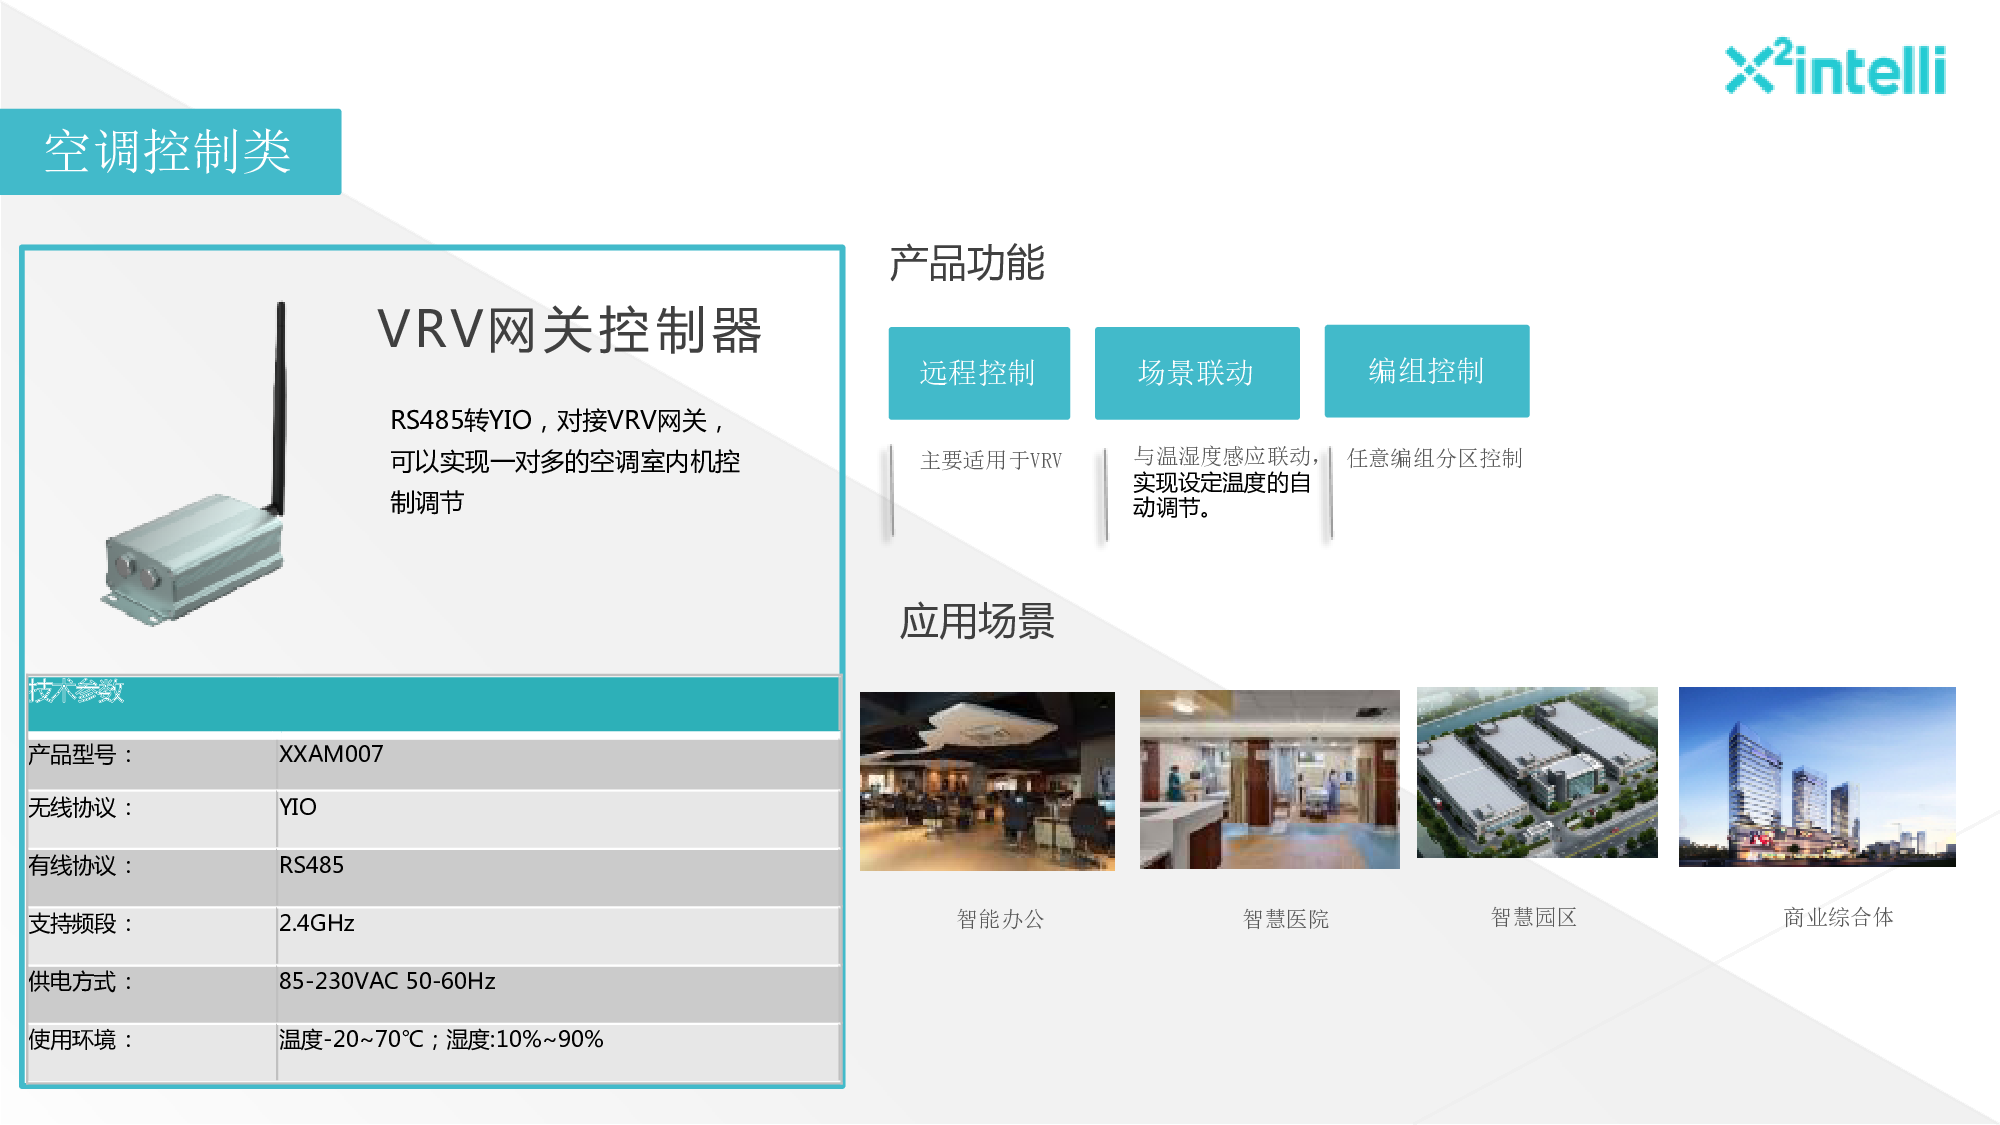
Task: Select the XXAM007 model value cell
Action: click(558, 764)
